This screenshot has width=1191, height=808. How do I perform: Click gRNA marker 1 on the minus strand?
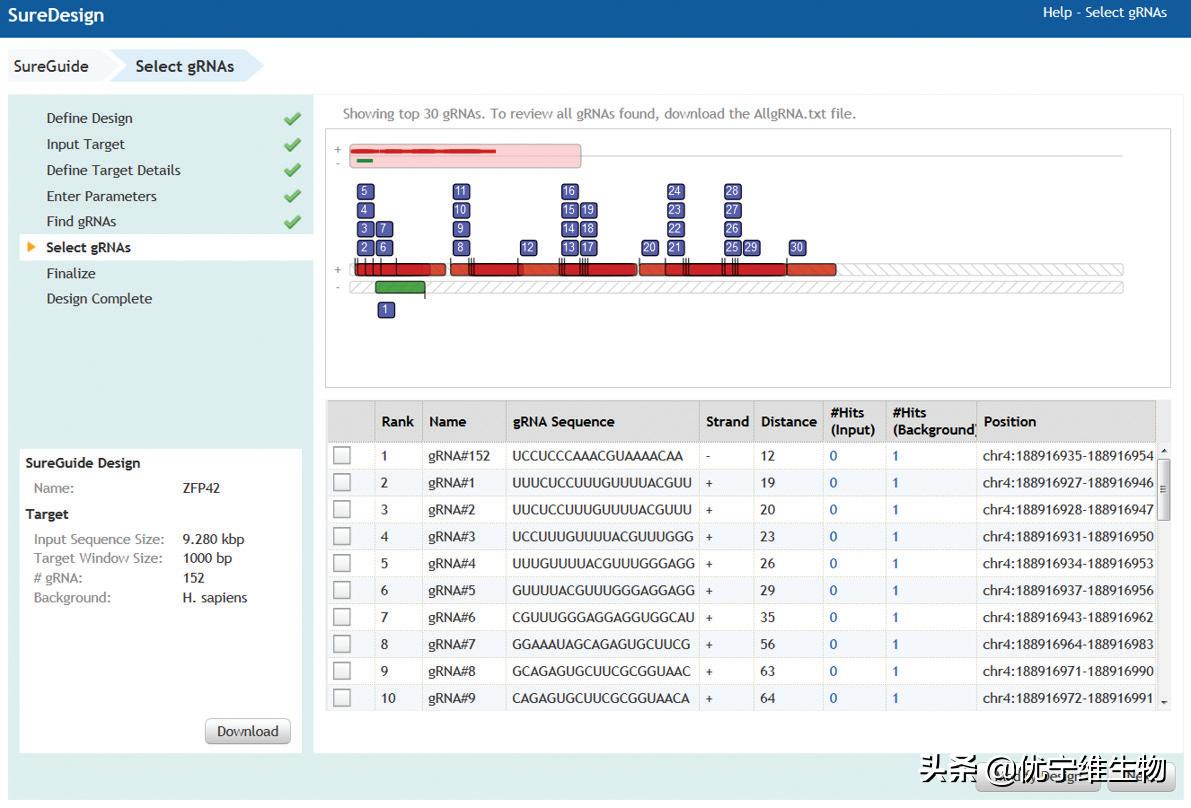coord(386,310)
